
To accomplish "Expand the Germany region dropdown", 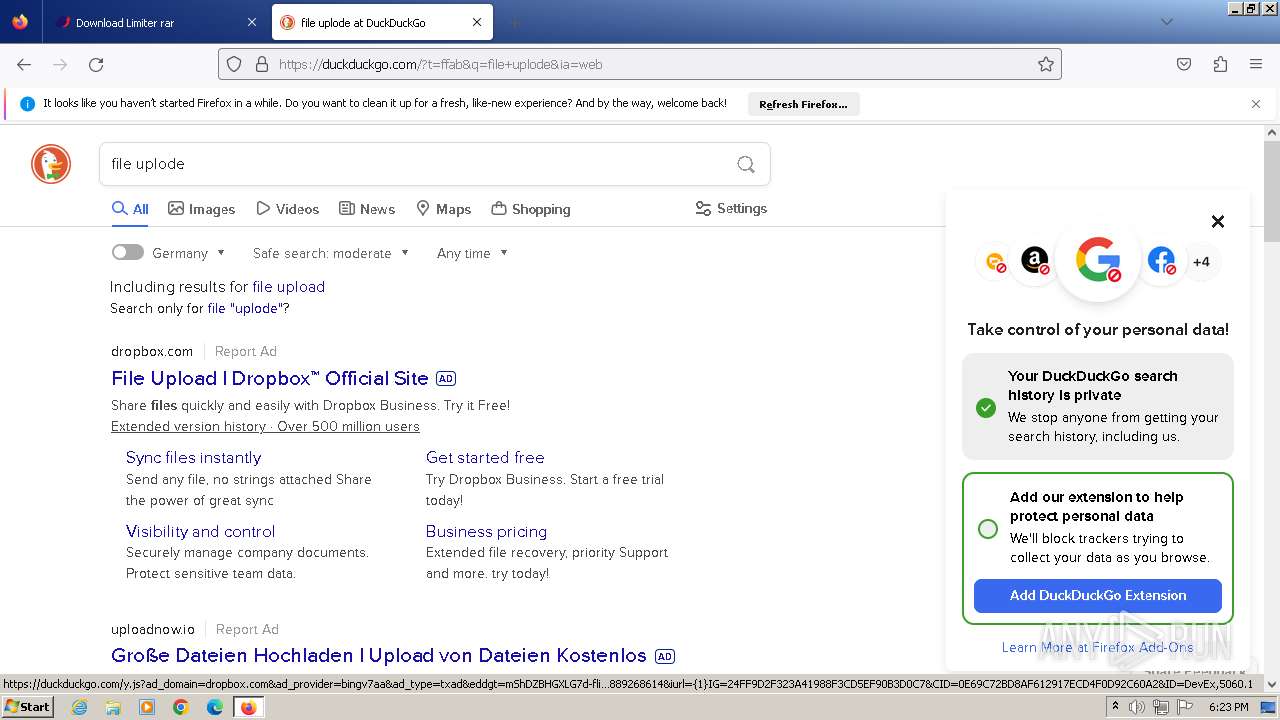I will [x=189, y=253].
